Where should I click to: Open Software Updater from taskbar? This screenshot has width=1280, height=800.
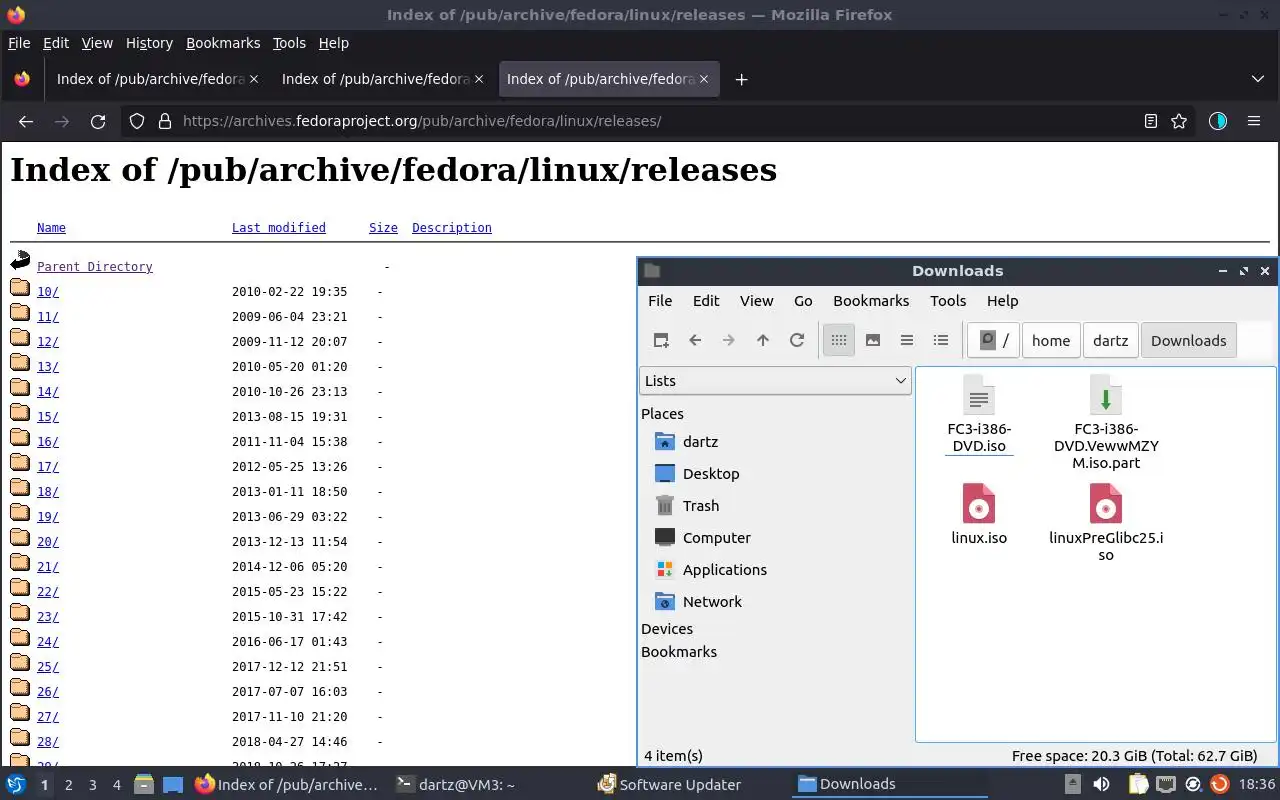[x=670, y=785]
